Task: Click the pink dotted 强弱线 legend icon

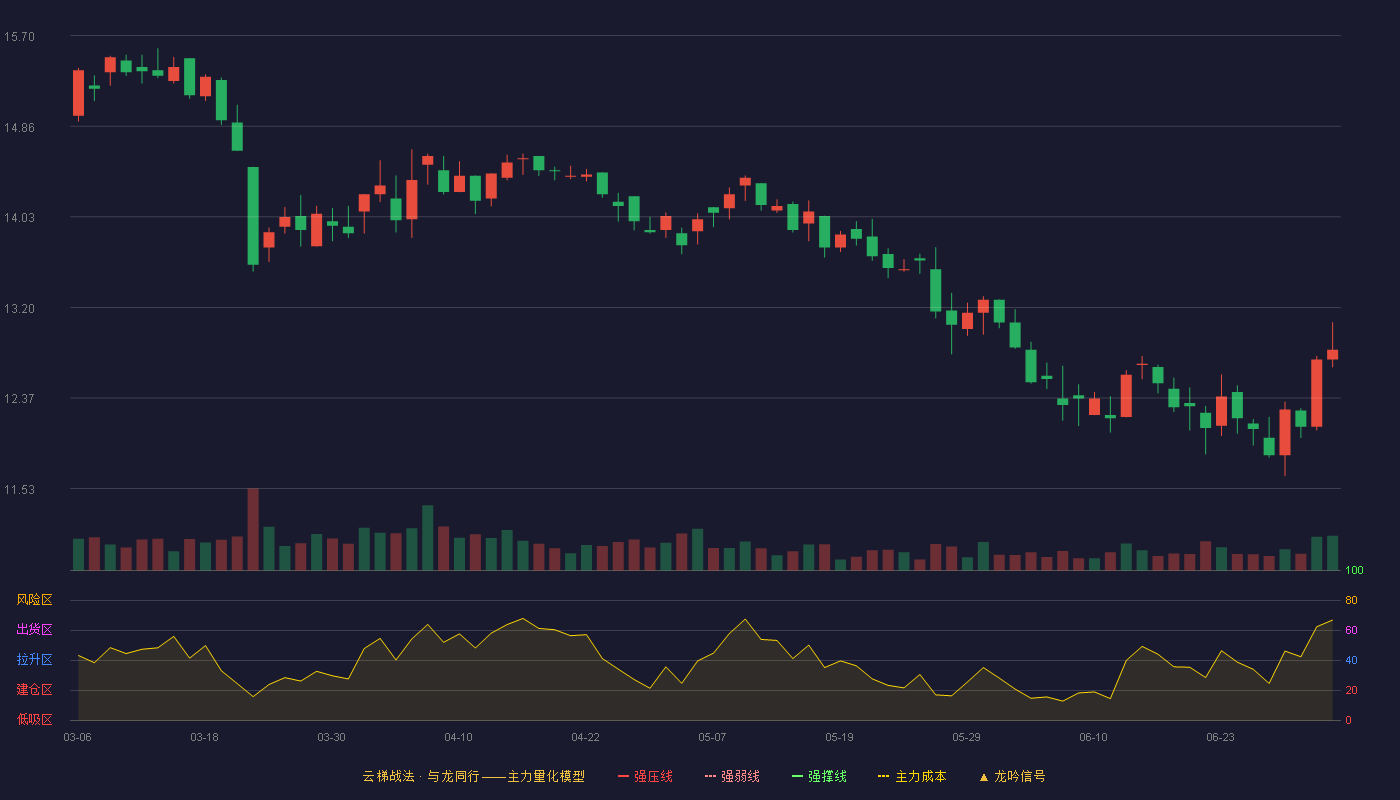Action: tap(710, 776)
